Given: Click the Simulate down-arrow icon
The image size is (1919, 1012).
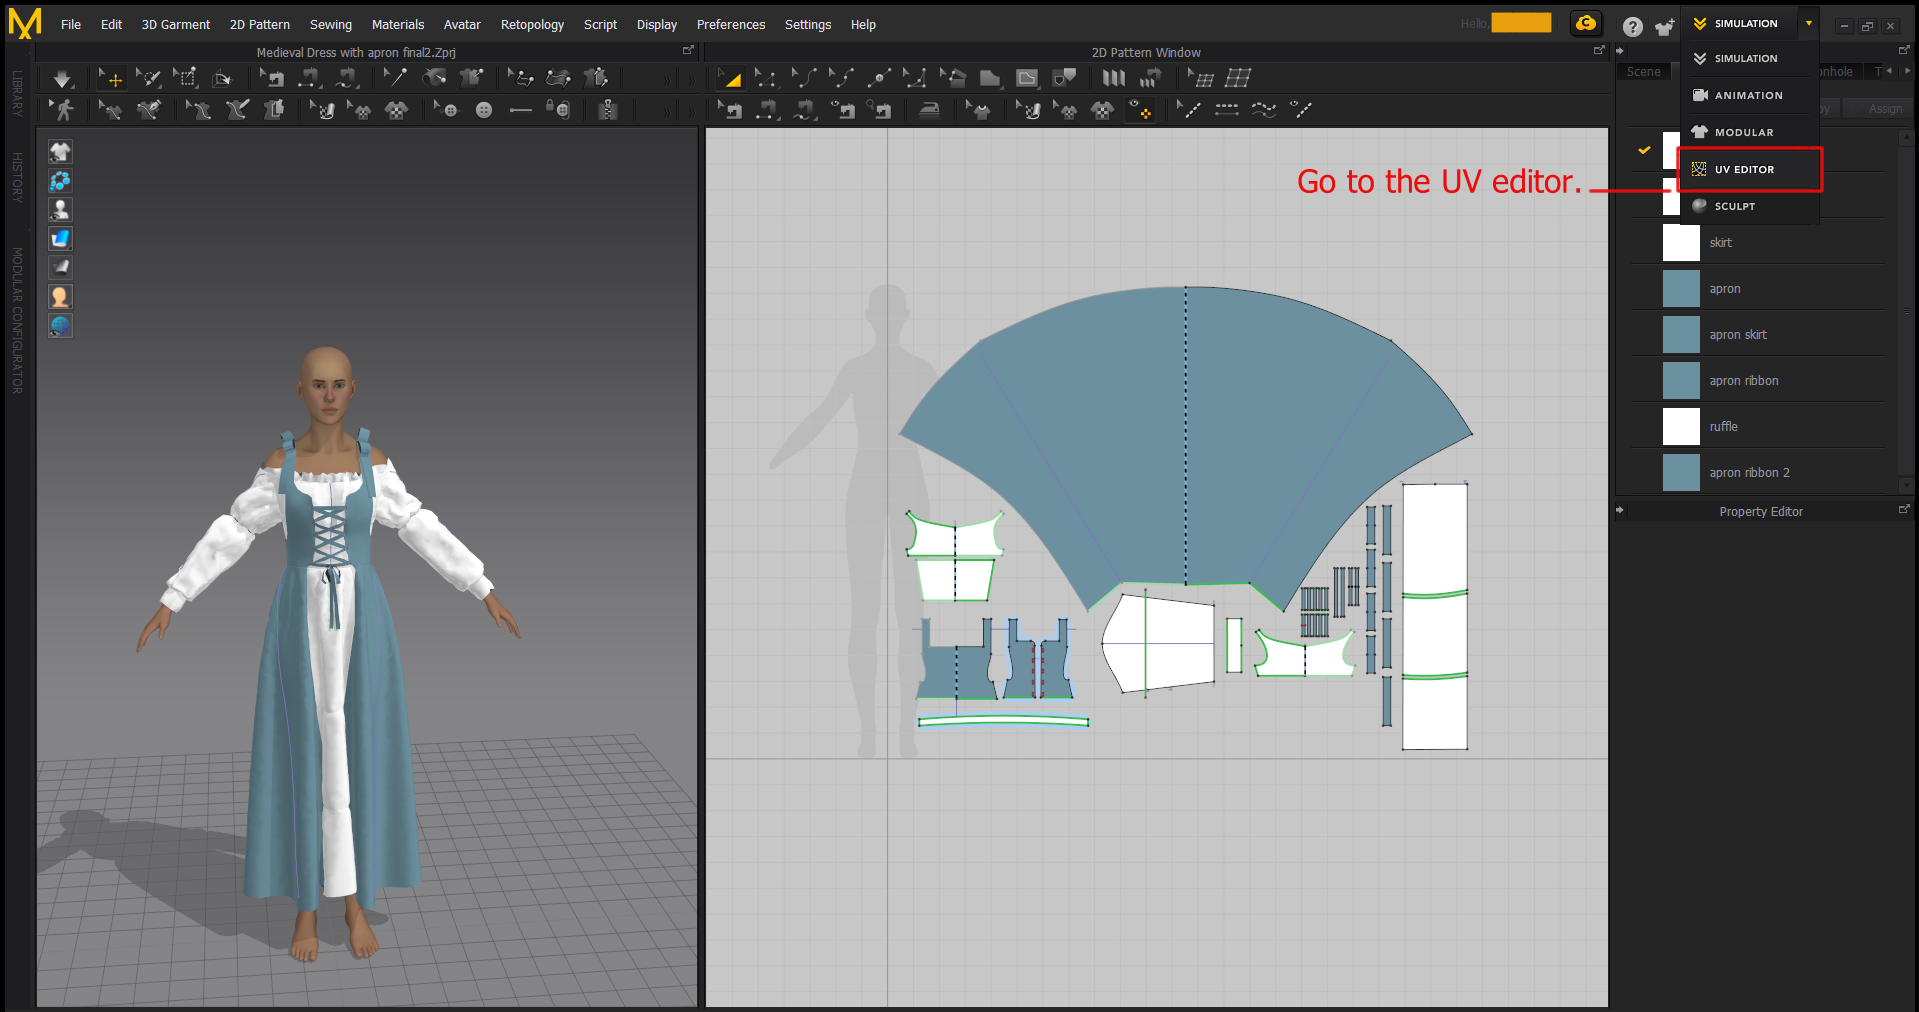Looking at the screenshot, I should pyautogui.click(x=62, y=78).
